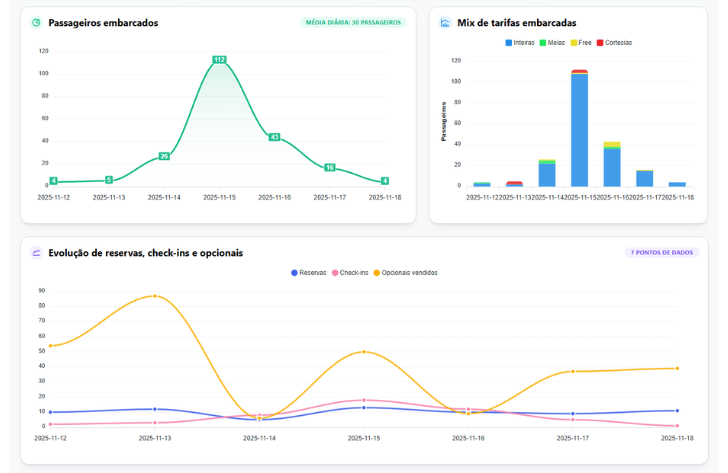Screen dimensions: 728x473
Task: Click the yellow Free segment on the 2025-11-16 bar
Action: pos(612,144)
